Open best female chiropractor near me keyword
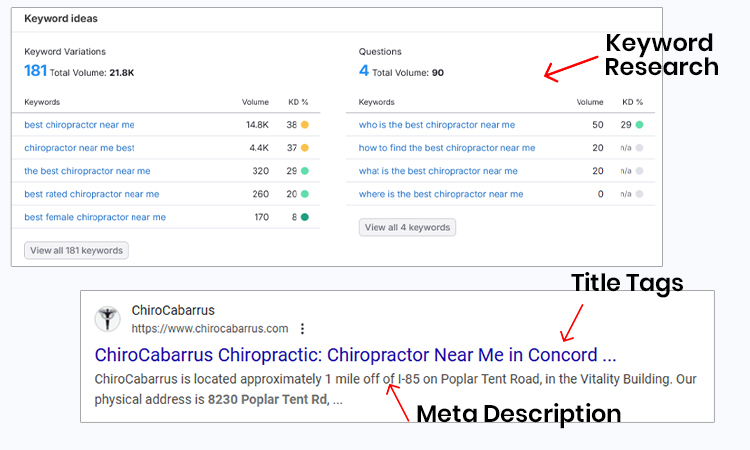The width and height of the screenshot is (750, 450). (x=95, y=217)
